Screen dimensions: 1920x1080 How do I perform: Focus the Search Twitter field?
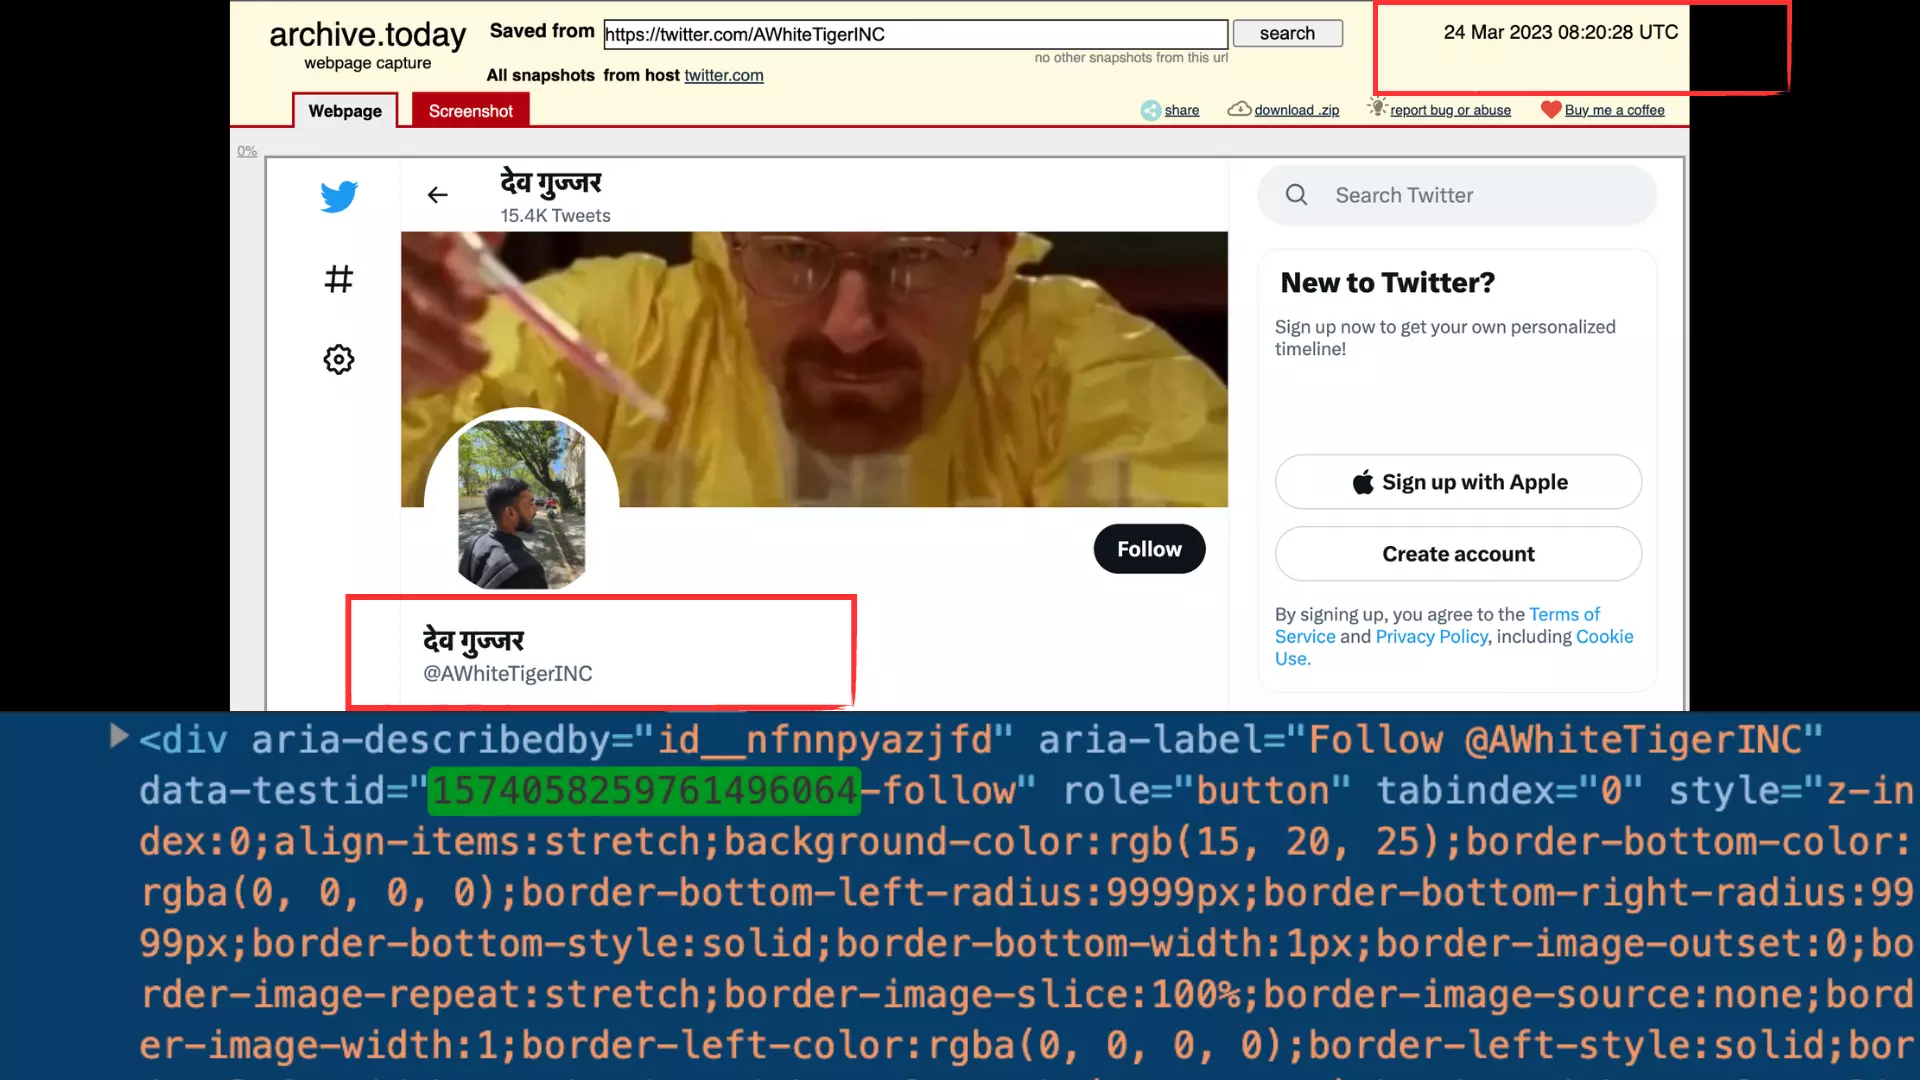point(1457,195)
